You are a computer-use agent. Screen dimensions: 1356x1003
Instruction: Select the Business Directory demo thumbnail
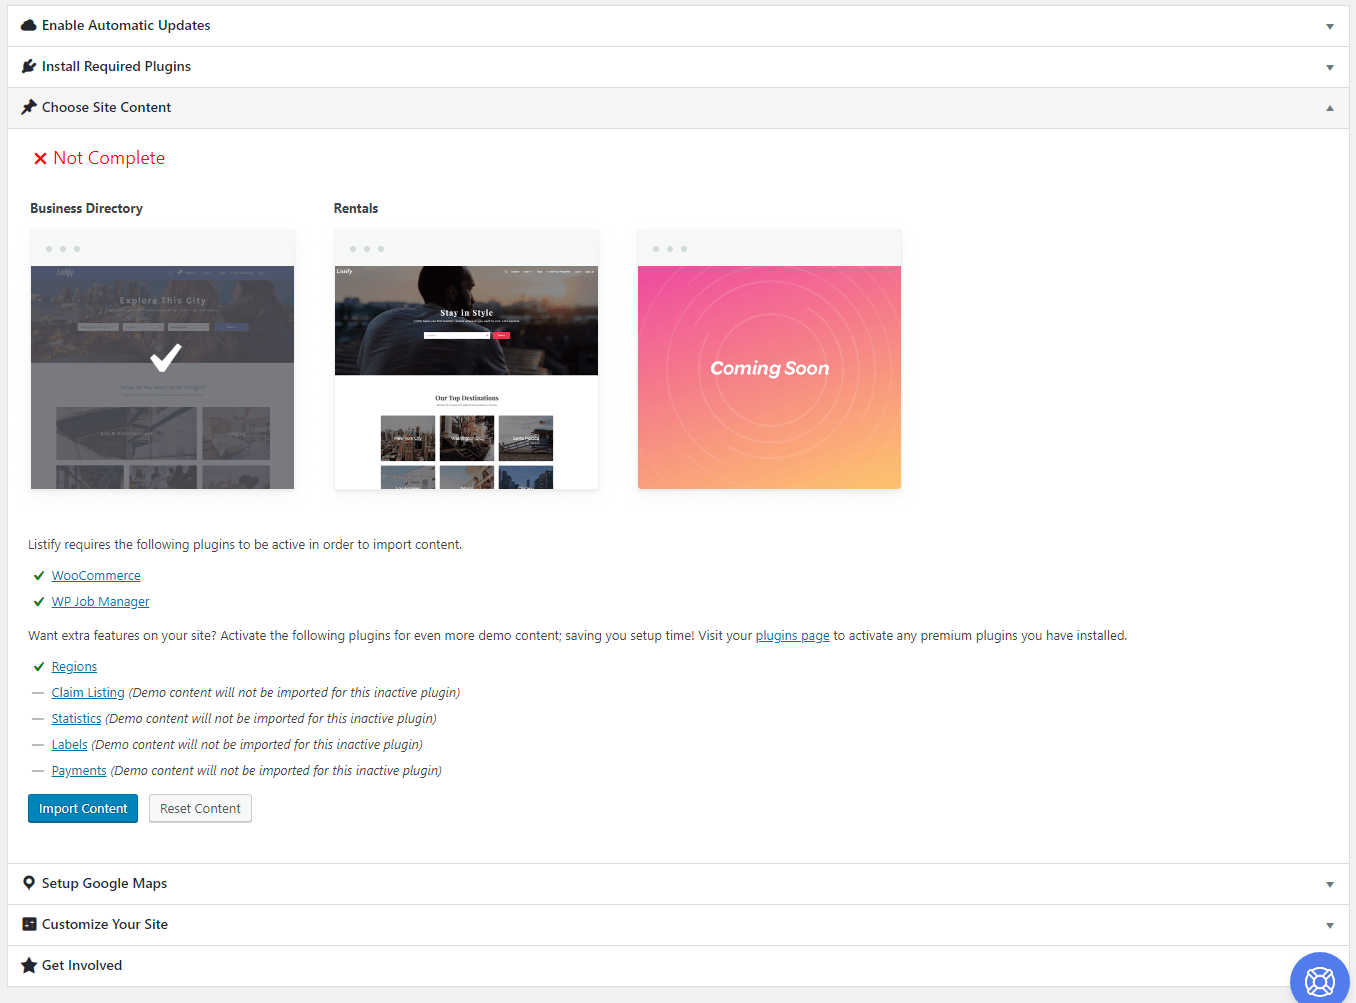tap(162, 360)
